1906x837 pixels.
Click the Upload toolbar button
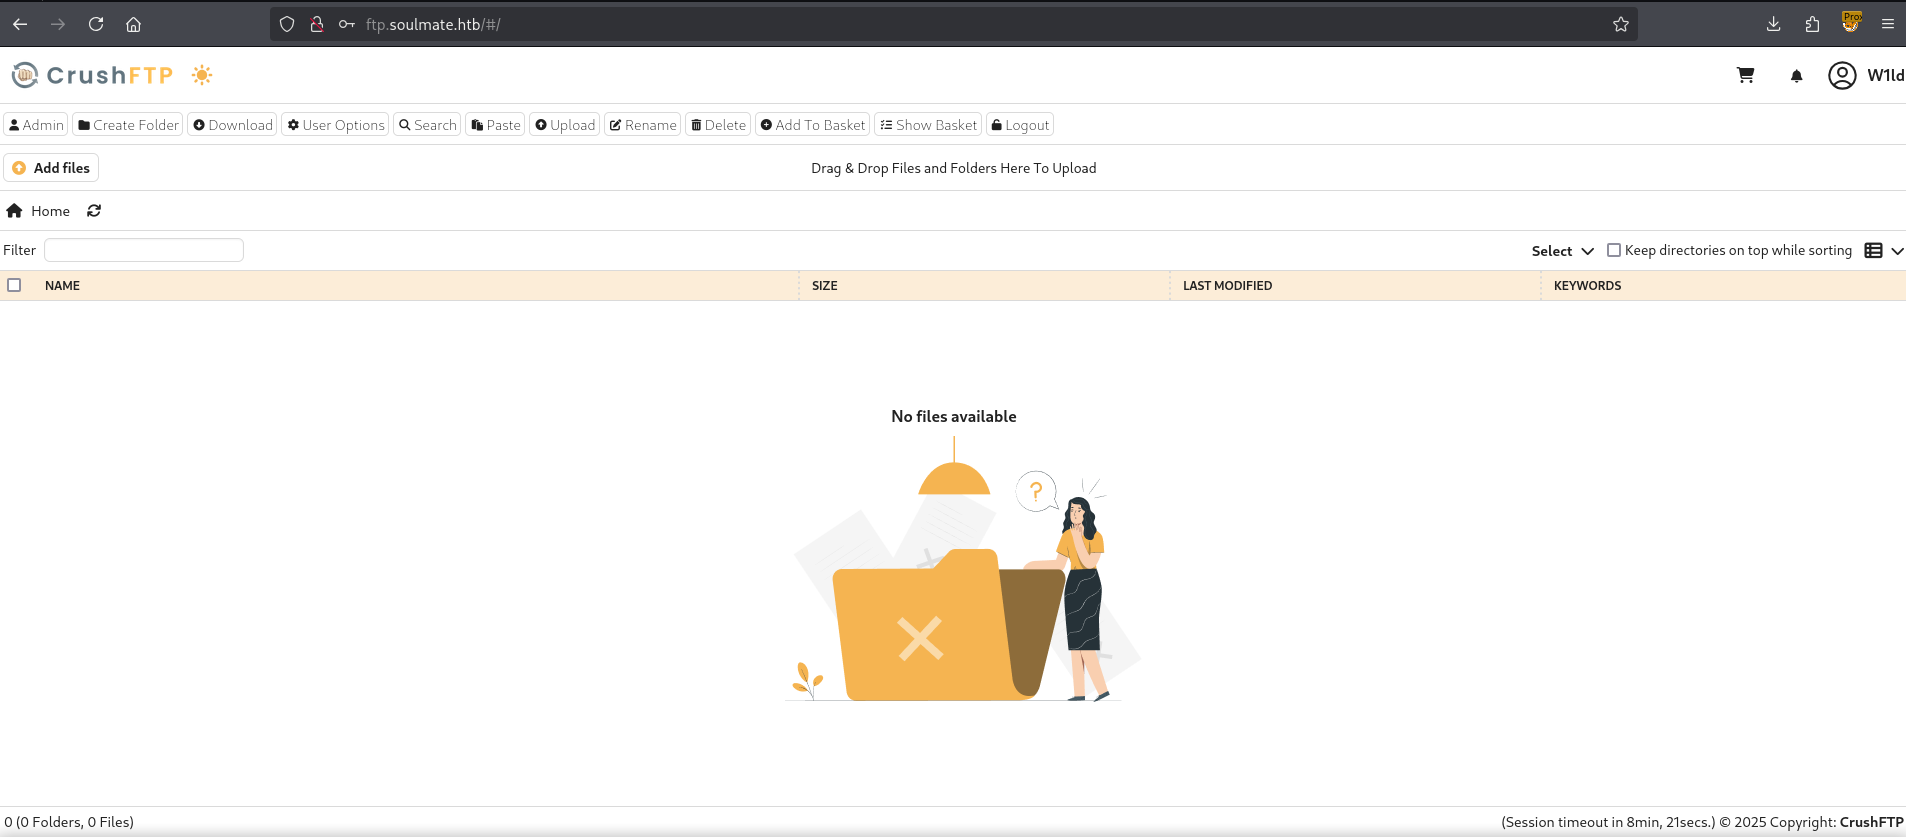point(564,125)
